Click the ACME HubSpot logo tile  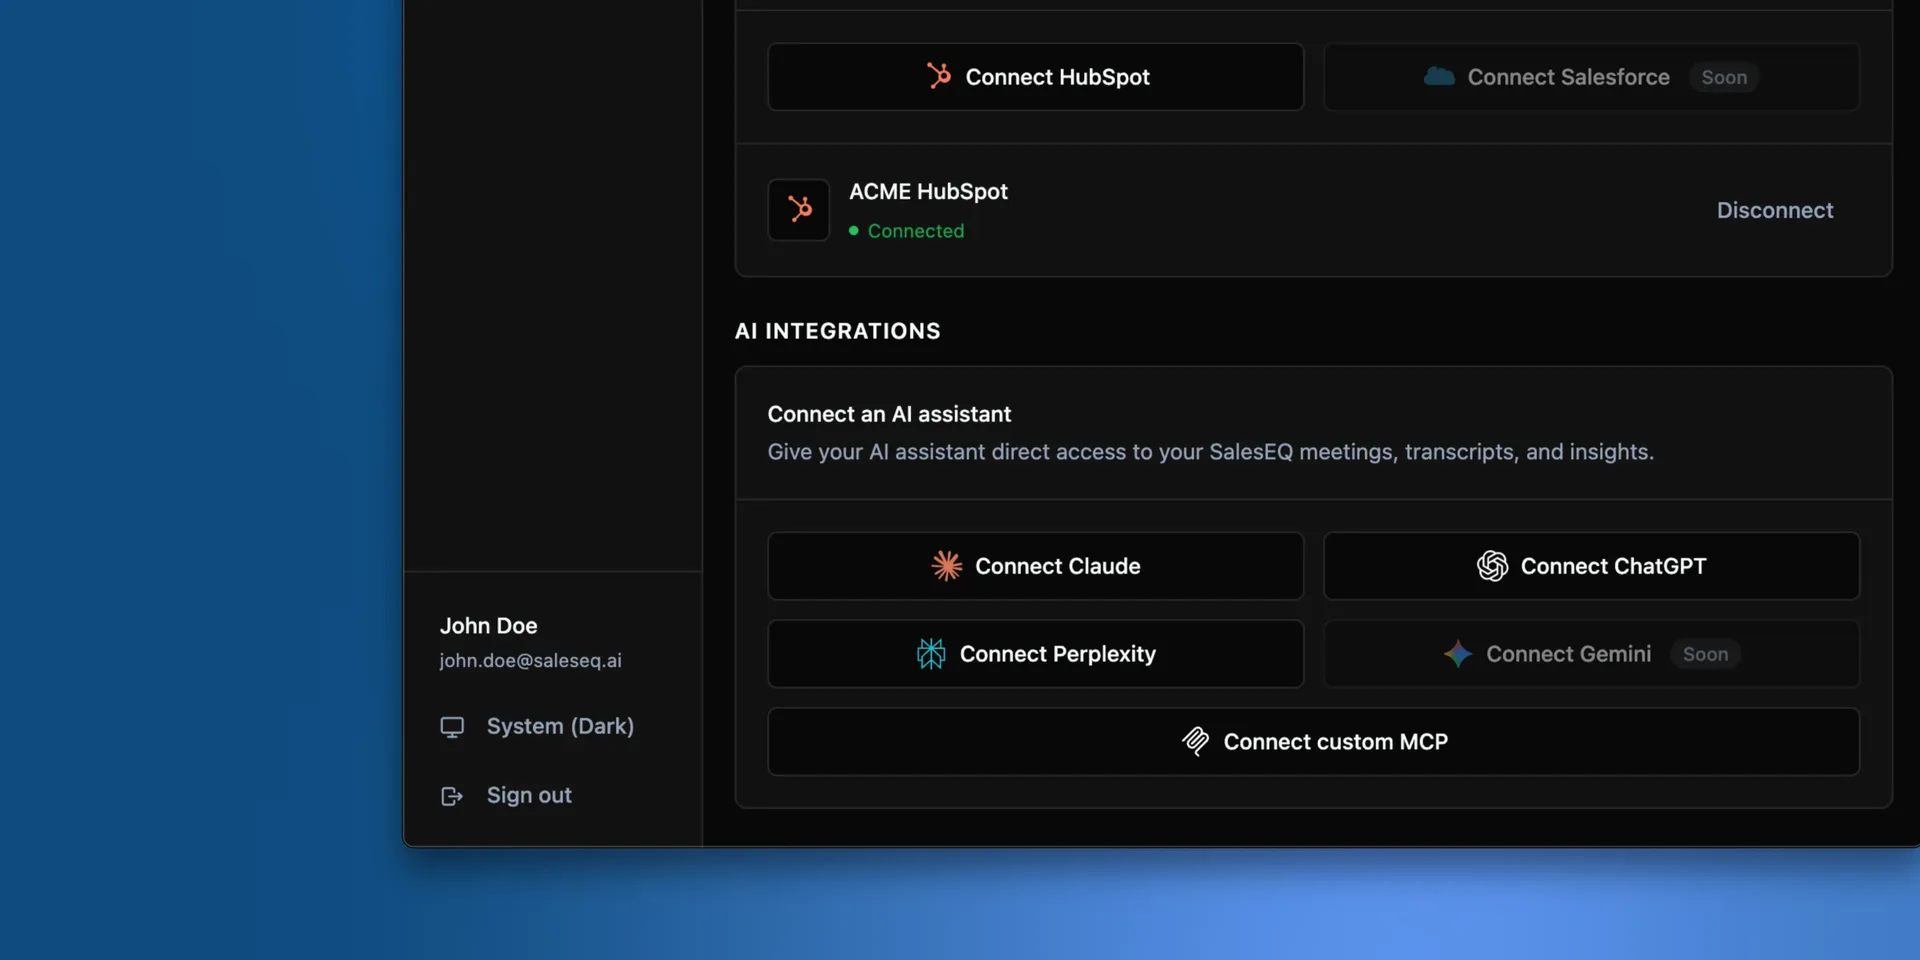click(798, 210)
